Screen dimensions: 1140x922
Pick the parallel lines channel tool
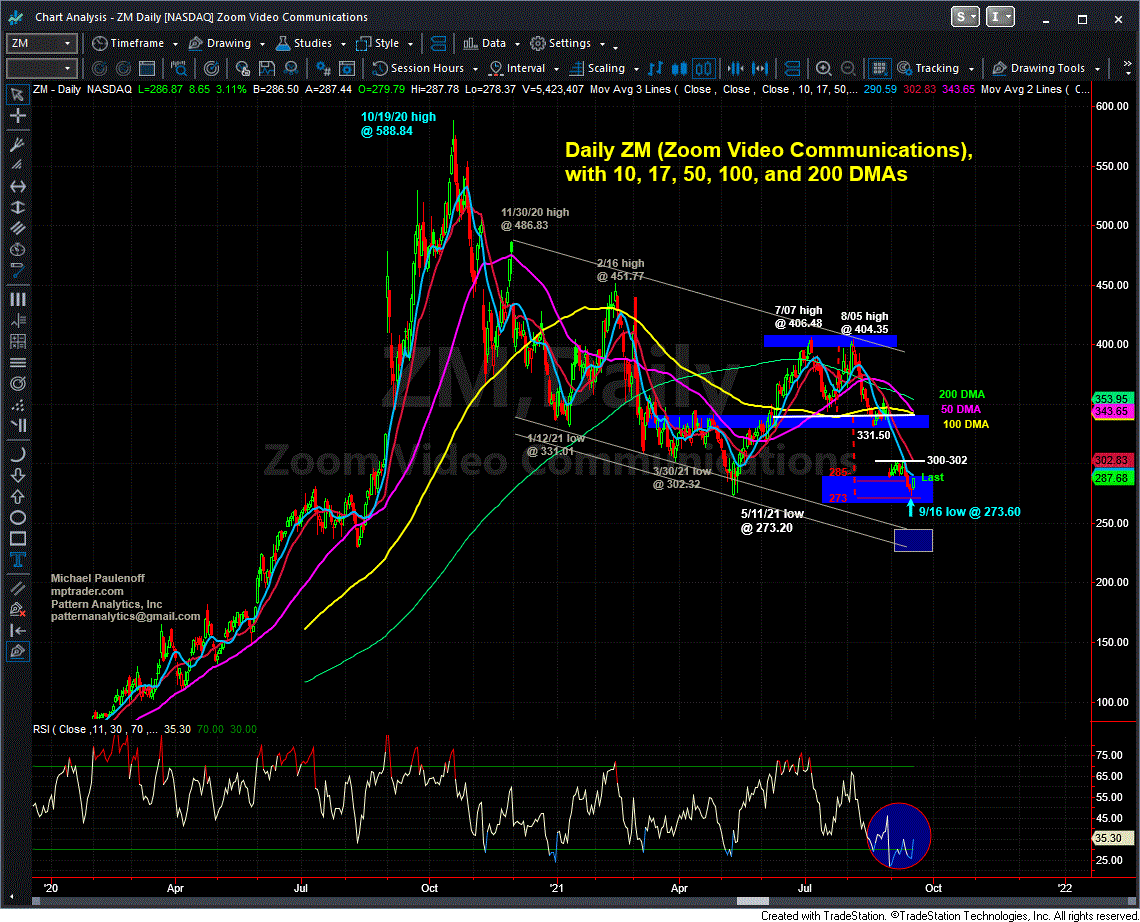17,228
